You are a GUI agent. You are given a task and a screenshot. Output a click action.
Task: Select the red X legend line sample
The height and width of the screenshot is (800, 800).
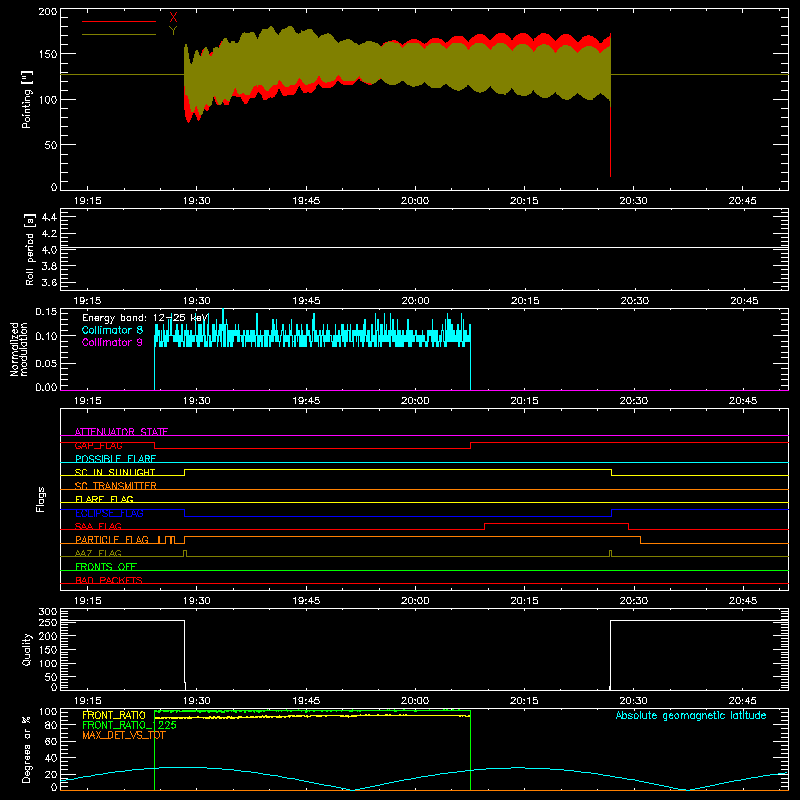(x=119, y=21)
